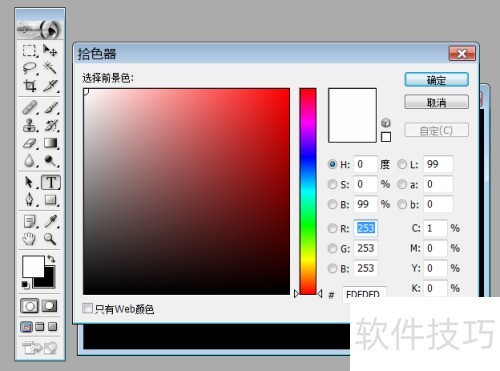Select the H hue radio button
This screenshot has height=371, width=500.
(x=332, y=164)
